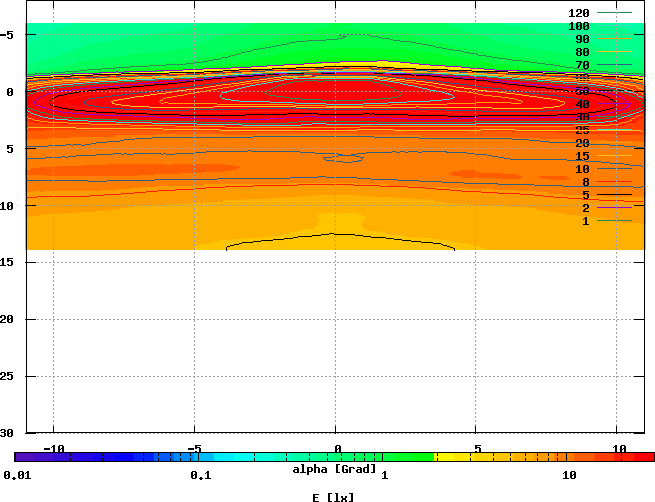Click the y-axis tick label 20
Image resolution: width=655 pixels, height=502 pixels.
coord(7,319)
